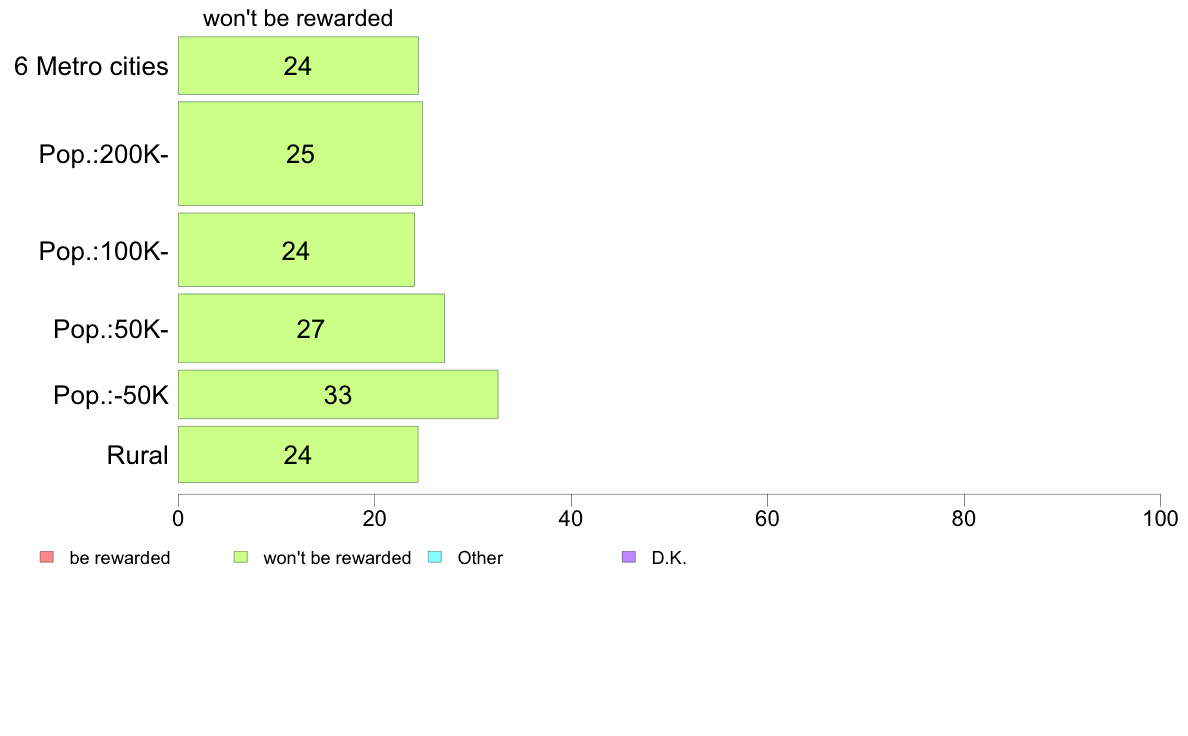Click the green won't be rewarded legend swatch

coord(241,557)
